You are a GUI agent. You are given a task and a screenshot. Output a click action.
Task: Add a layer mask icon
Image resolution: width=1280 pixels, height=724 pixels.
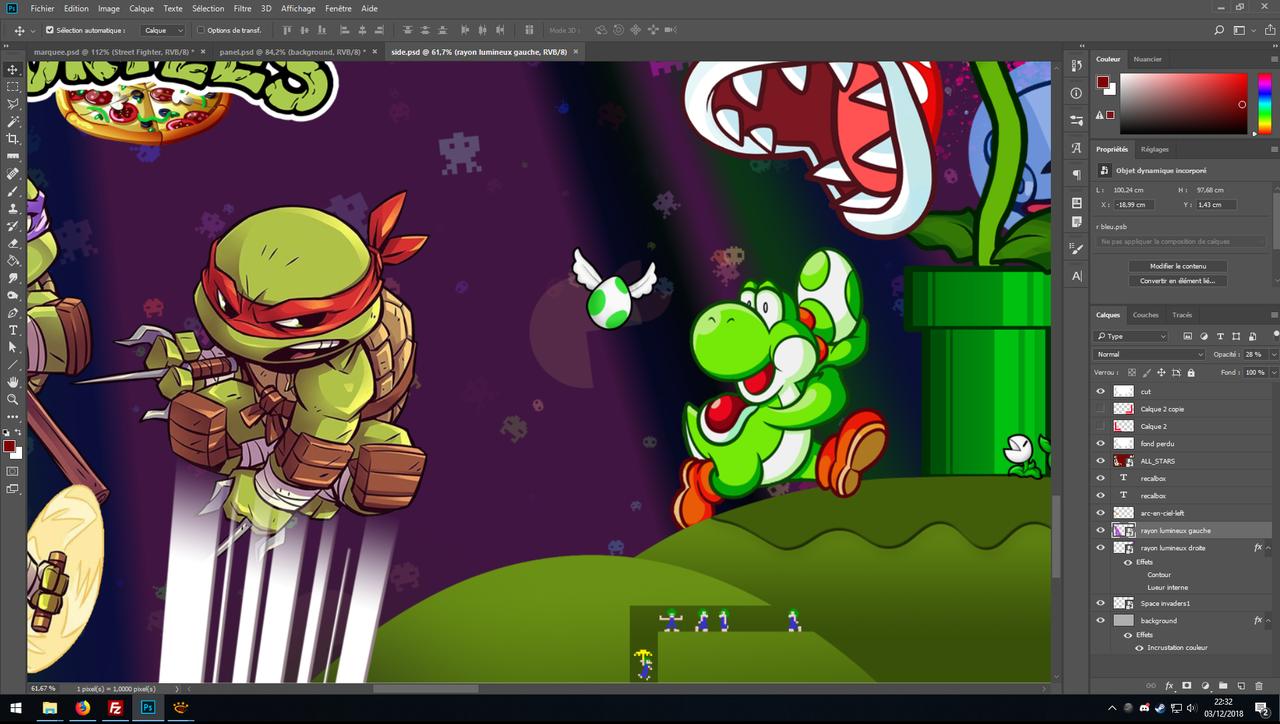coord(1186,686)
